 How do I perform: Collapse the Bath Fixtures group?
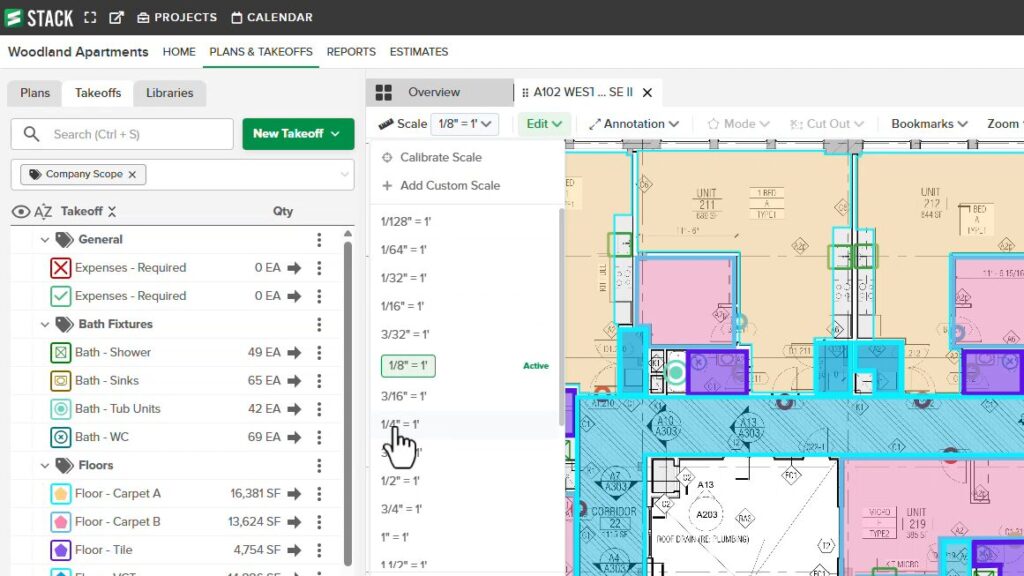pos(44,324)
